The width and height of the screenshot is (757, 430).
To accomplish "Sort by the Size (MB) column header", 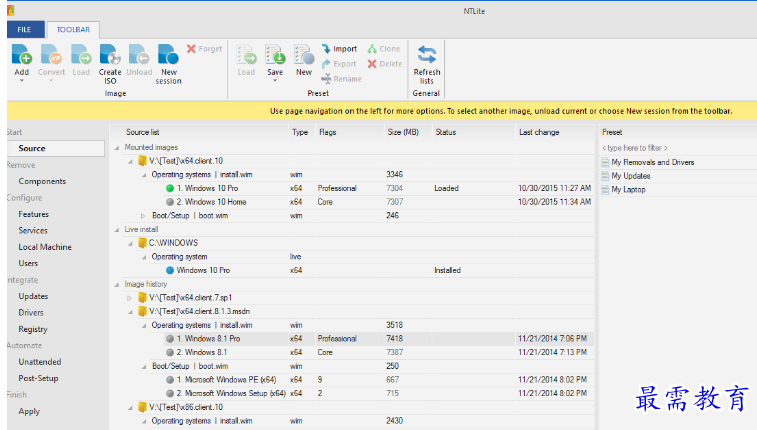I will pyautogui.click(x=401, y=132).
